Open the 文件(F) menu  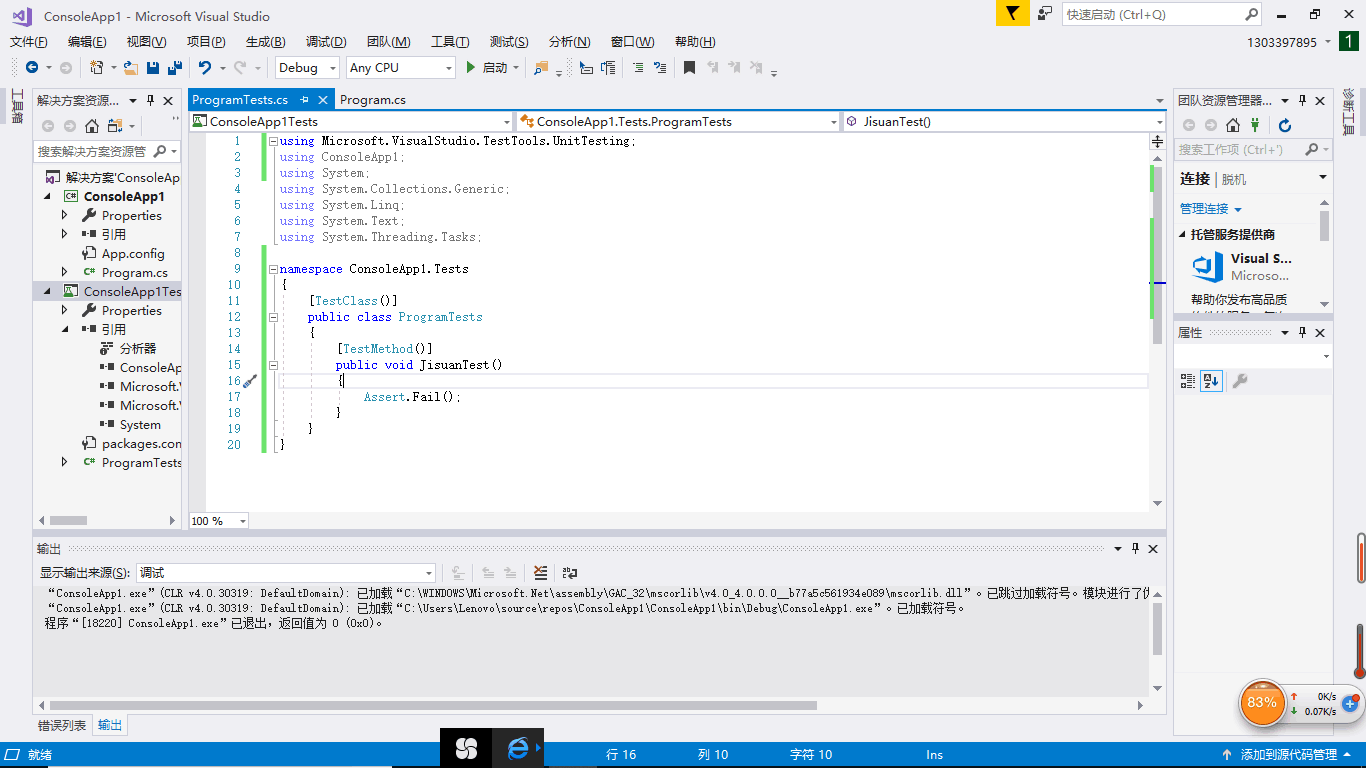pyautogui.click(x=29, y=42)
